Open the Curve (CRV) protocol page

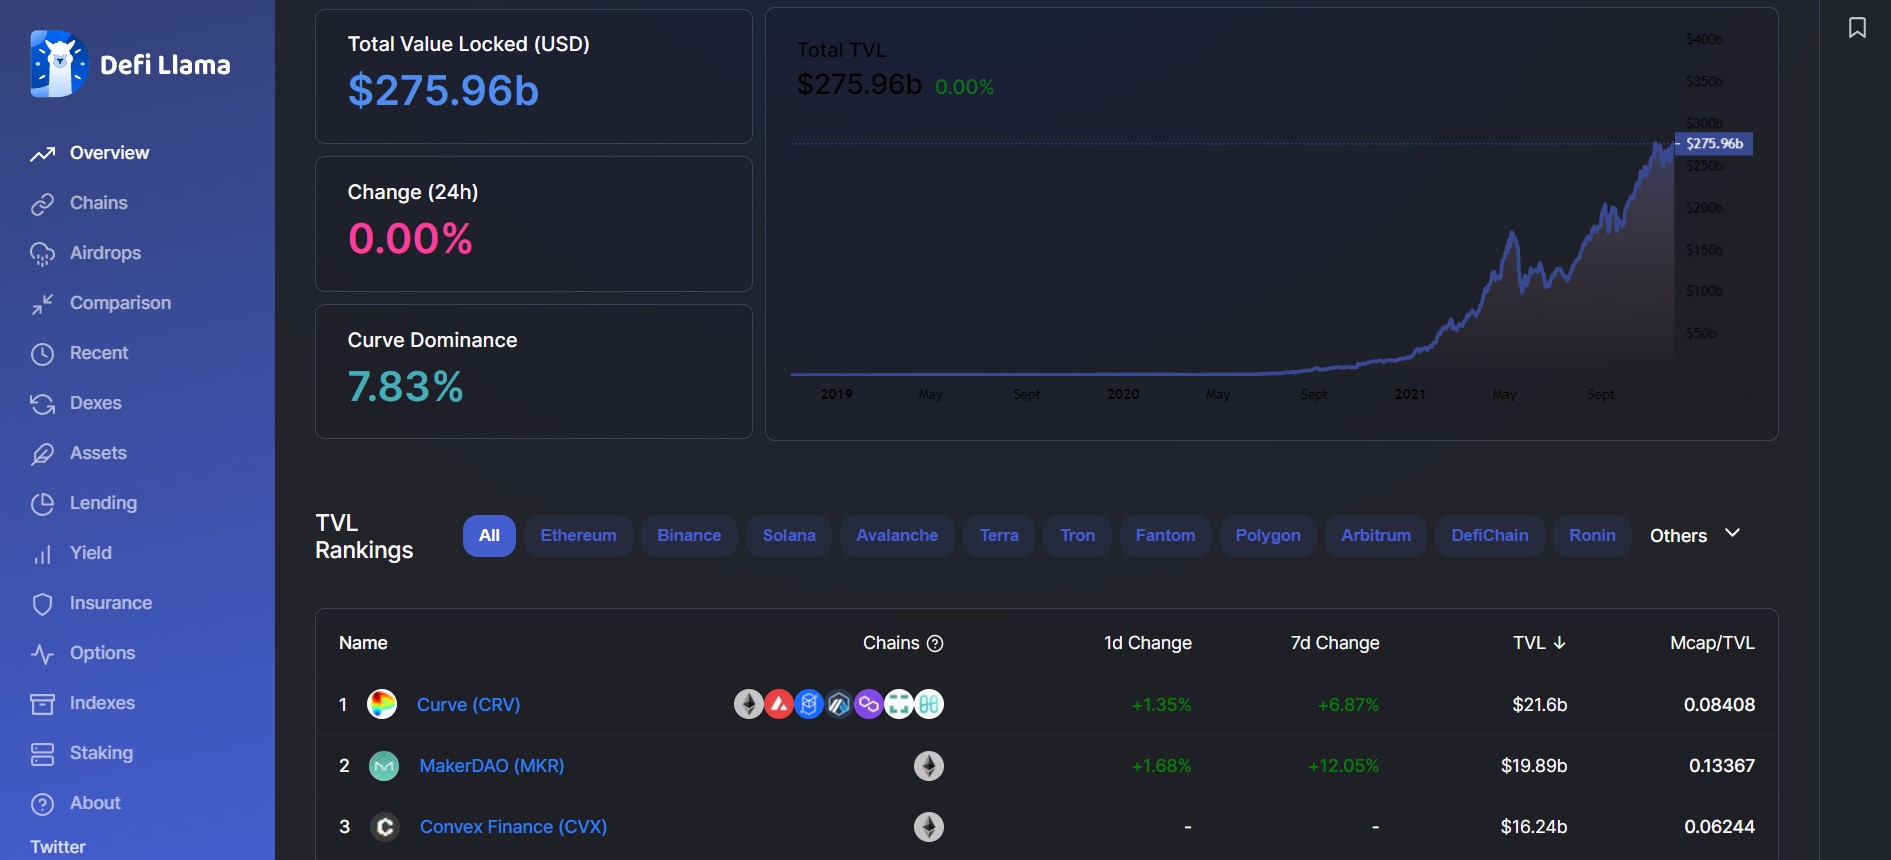point(468,705)
